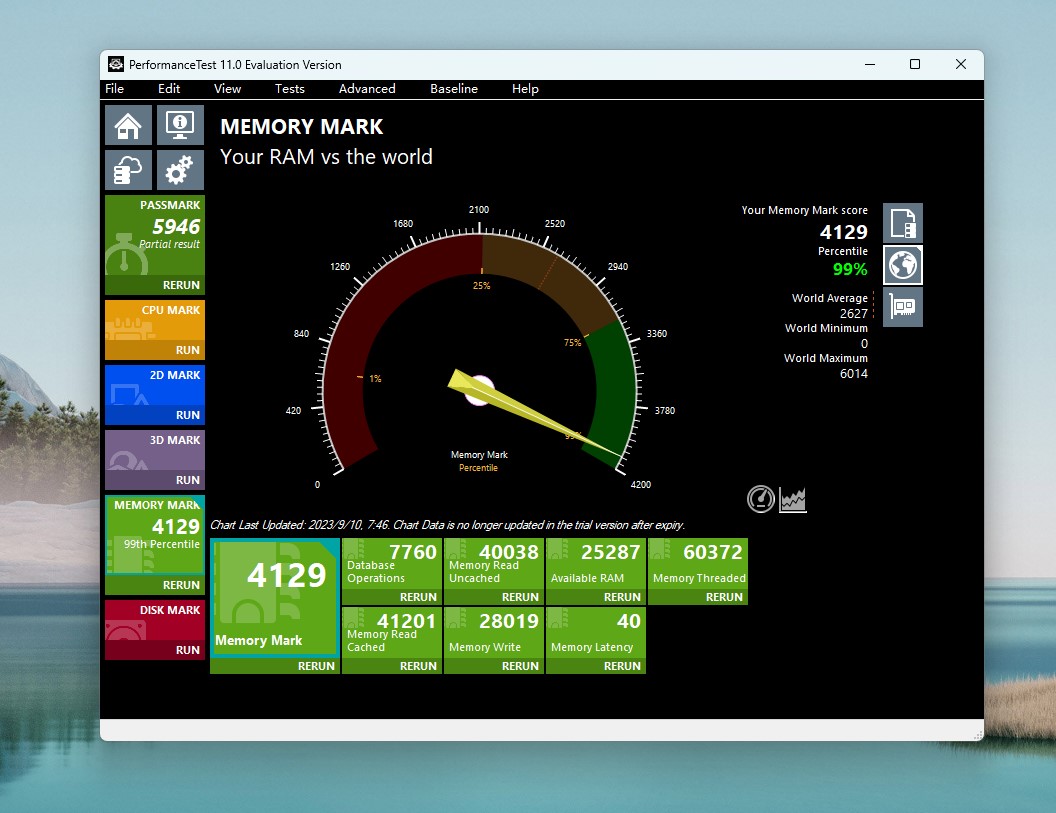Click the World Average 2627 value
The width and height of the screenshot is (1056, 813).
click(x=853, y=314)
